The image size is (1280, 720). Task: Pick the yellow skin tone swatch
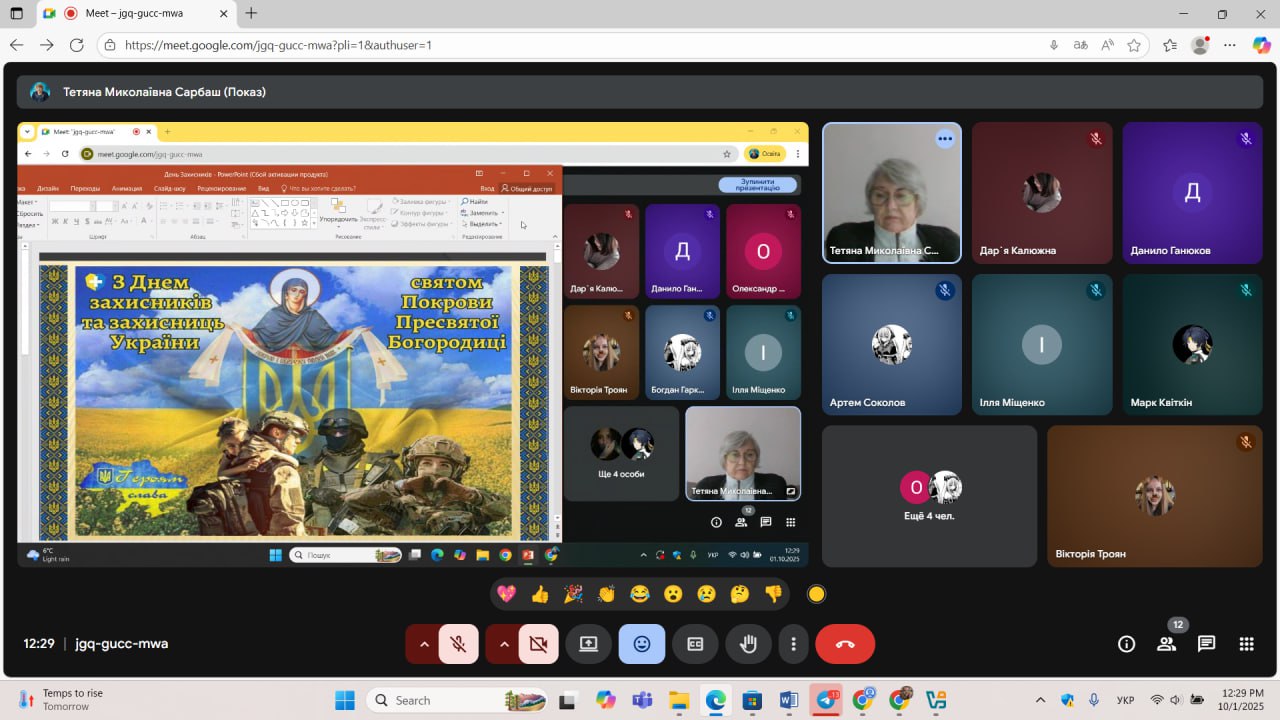(816, 594)
